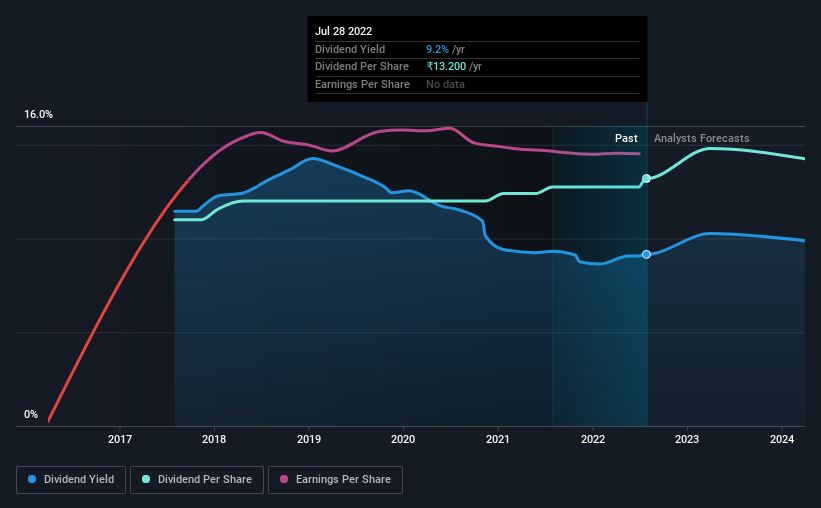
Task: Click the 2023 x-axis label
Action: [687, 439]
